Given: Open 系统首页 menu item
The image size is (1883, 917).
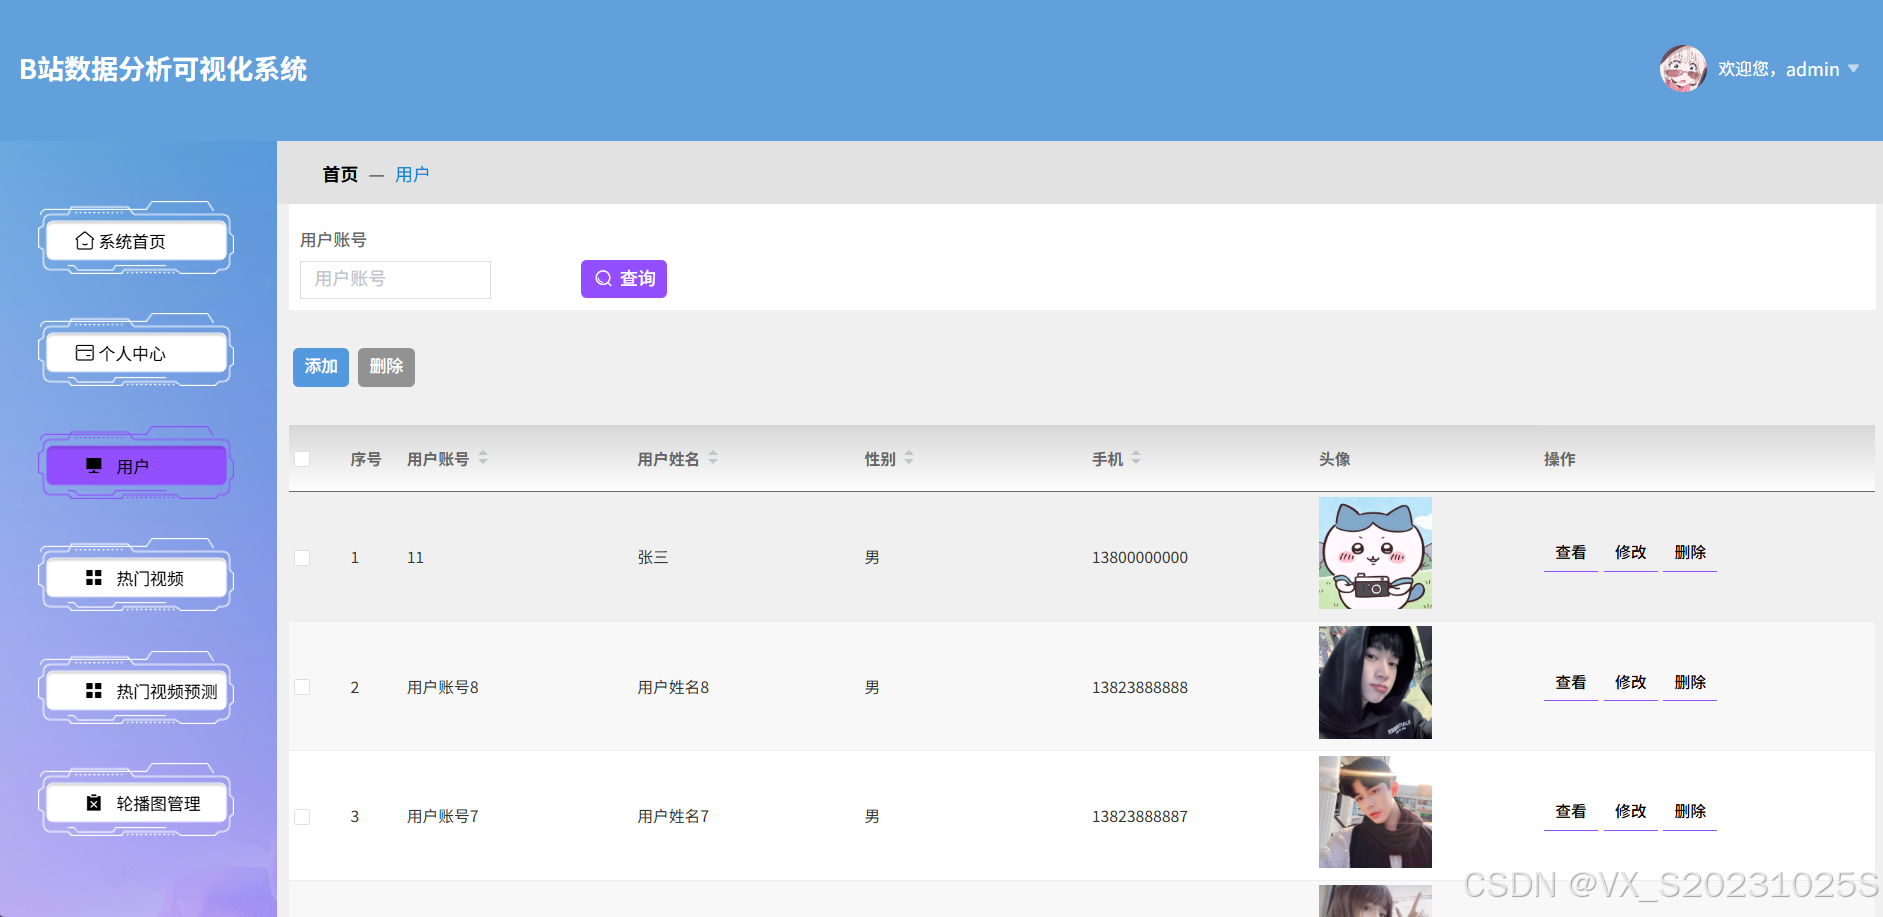Looking at the screenshot, I should (137, 241).
